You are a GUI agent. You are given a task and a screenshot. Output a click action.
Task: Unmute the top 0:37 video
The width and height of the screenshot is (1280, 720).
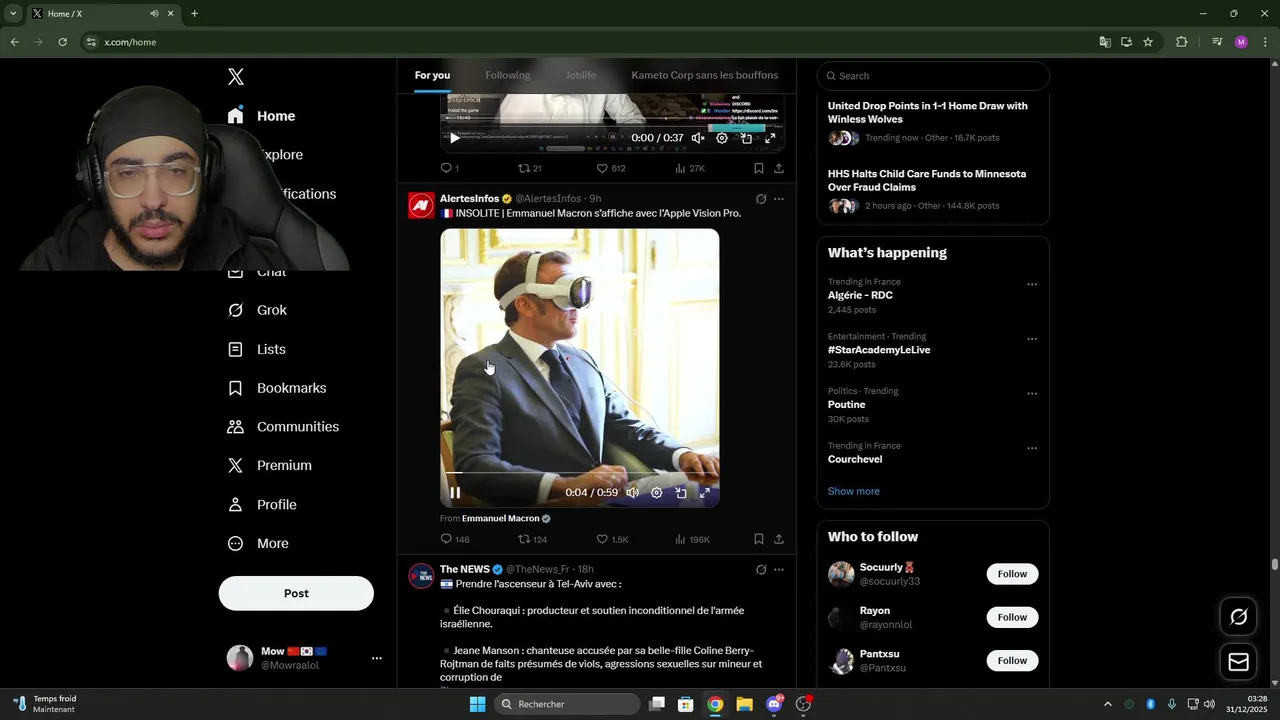click(x=698, y=138)
